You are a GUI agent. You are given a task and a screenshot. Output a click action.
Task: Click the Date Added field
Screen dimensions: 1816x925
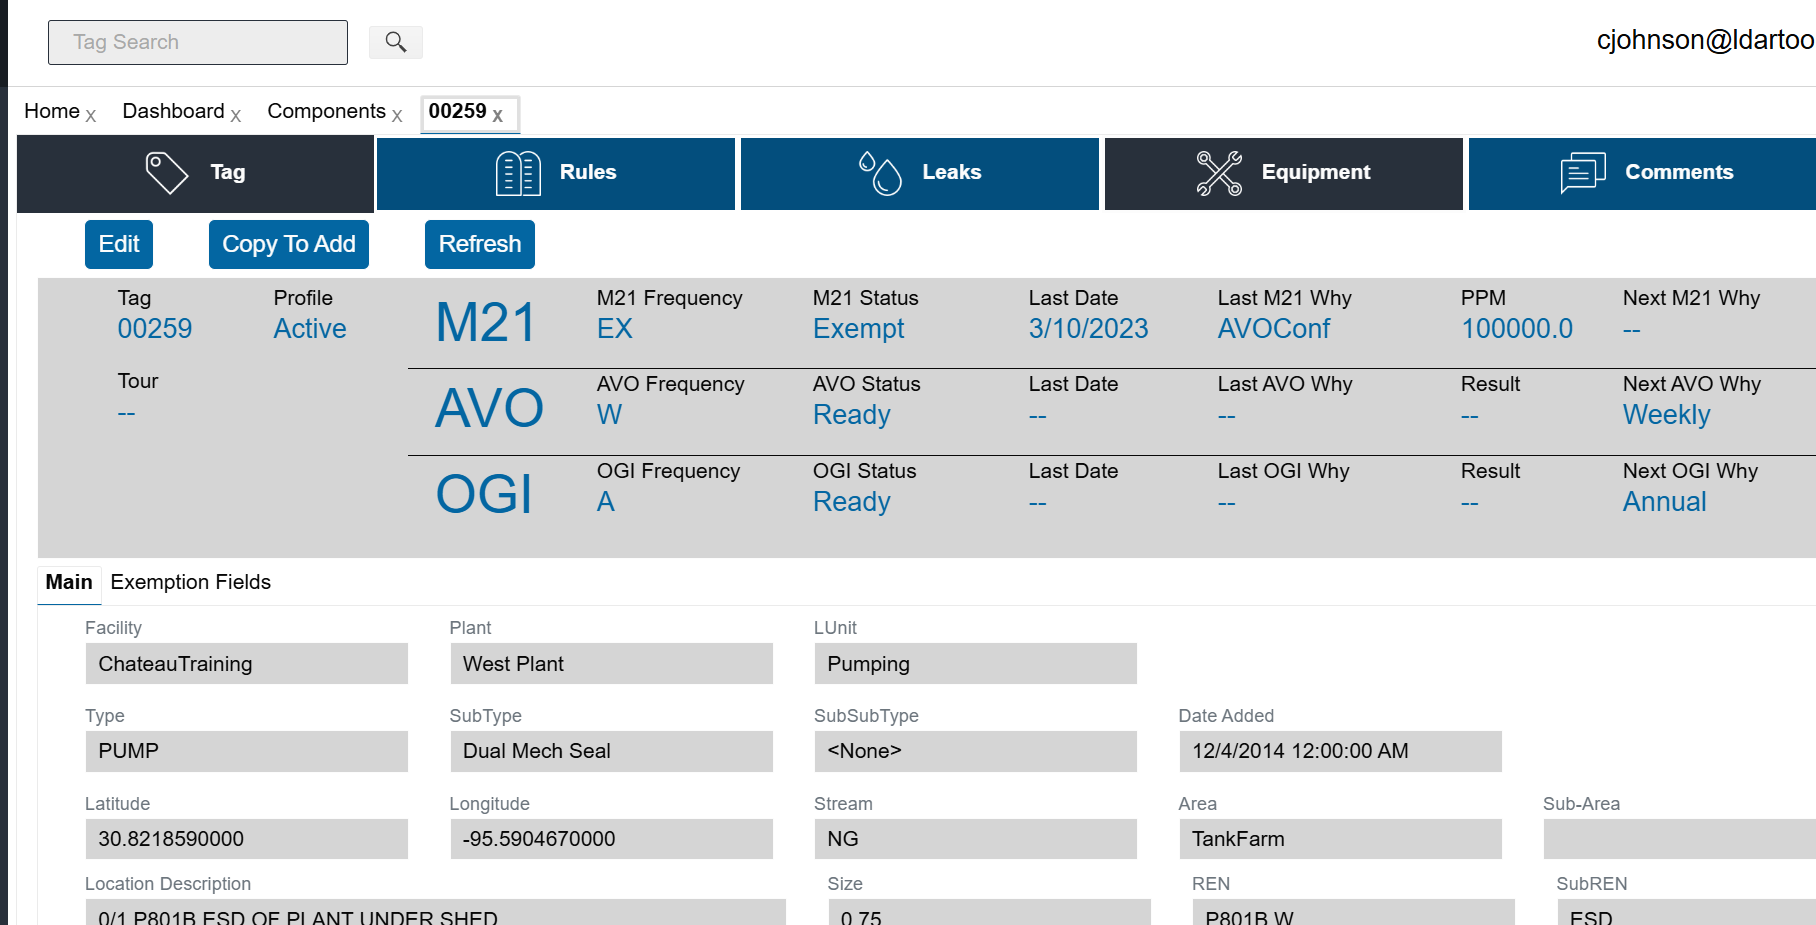(x=1340, y=751)
